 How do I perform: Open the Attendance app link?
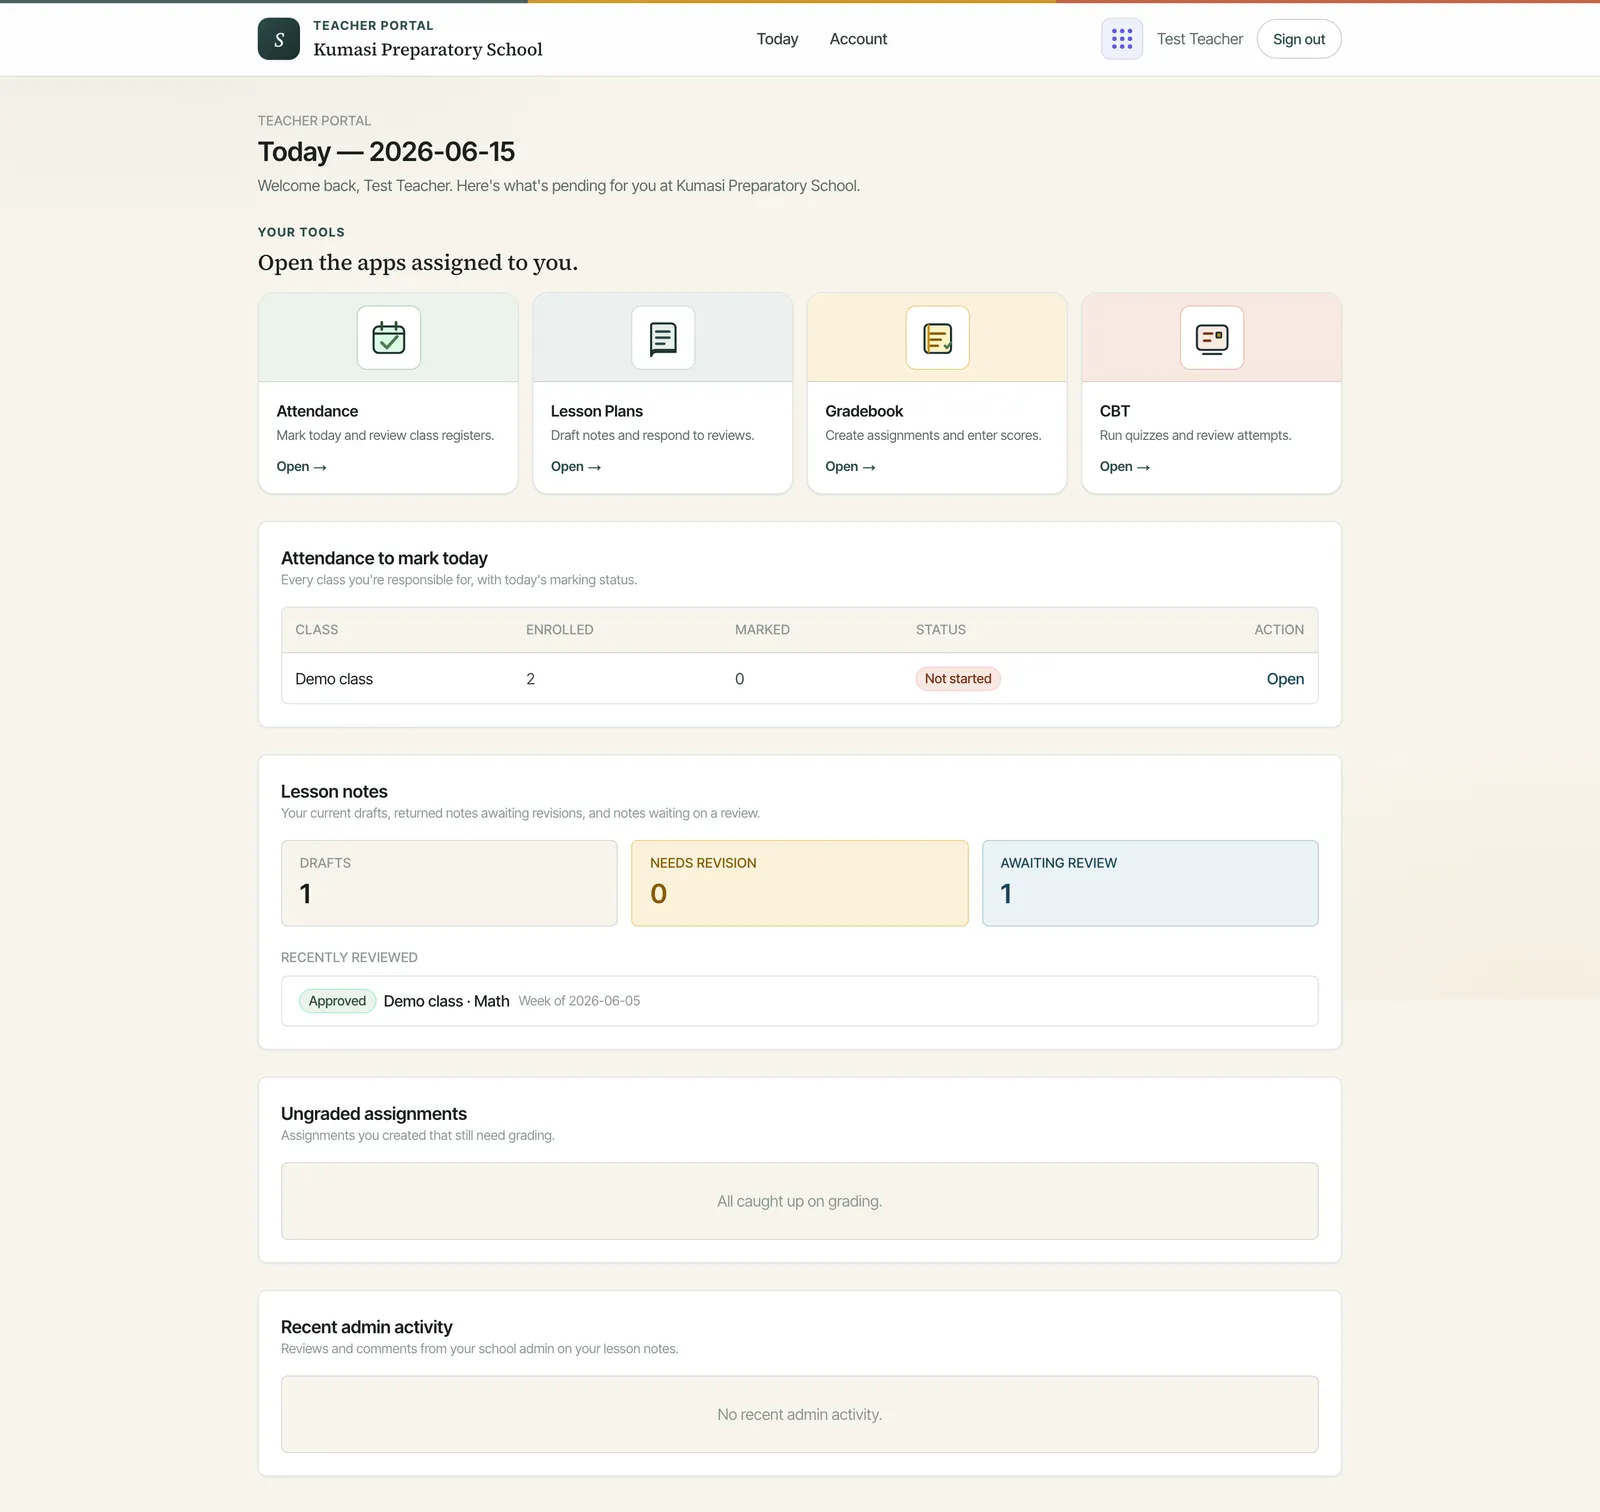[x=301, y=467]
